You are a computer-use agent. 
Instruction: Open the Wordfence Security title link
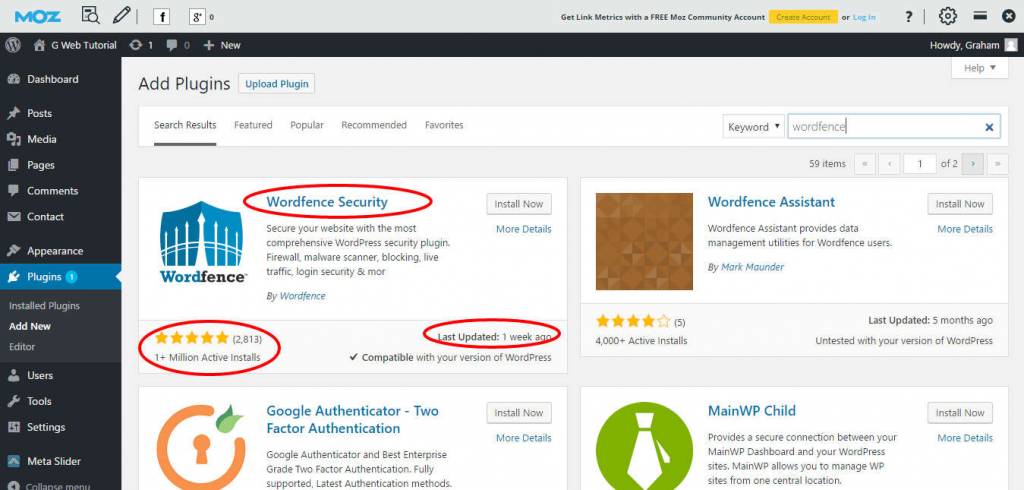[327, 202]
